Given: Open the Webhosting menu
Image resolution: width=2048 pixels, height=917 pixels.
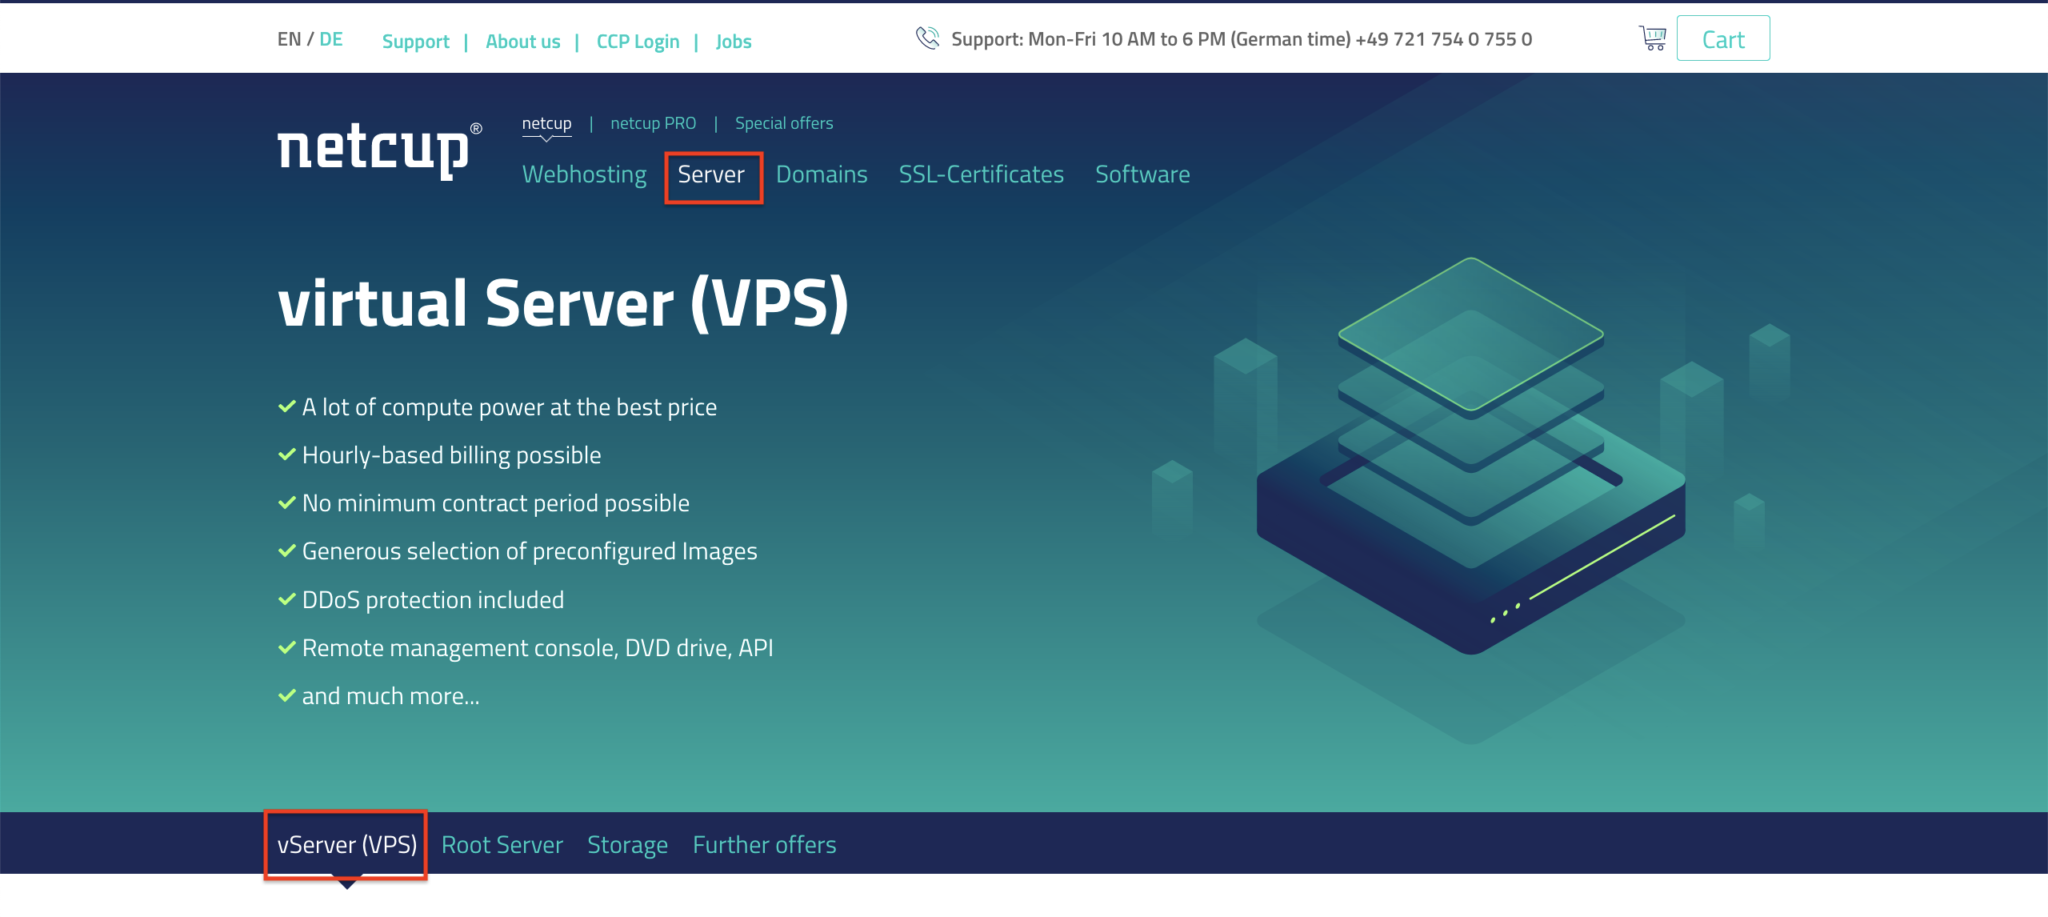Looking at the screenshot, I should (584, 174).
